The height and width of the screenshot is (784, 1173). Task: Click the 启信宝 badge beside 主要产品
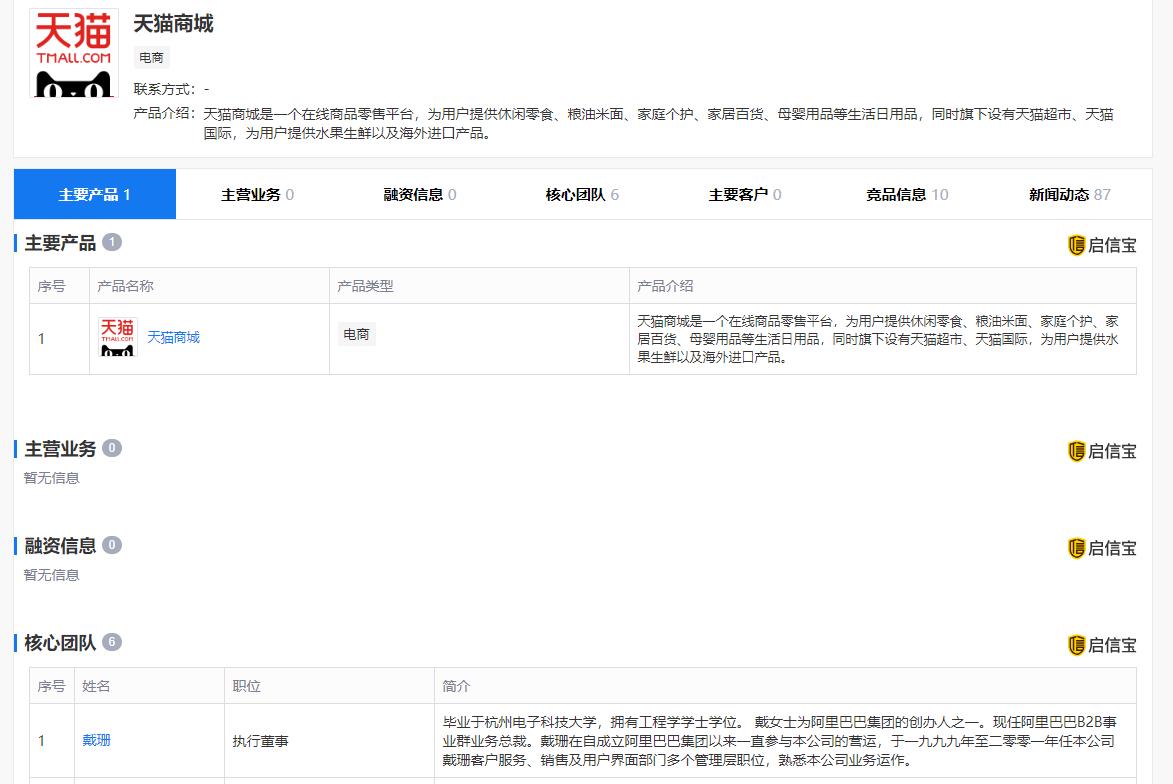click(x=1102, y=245)
